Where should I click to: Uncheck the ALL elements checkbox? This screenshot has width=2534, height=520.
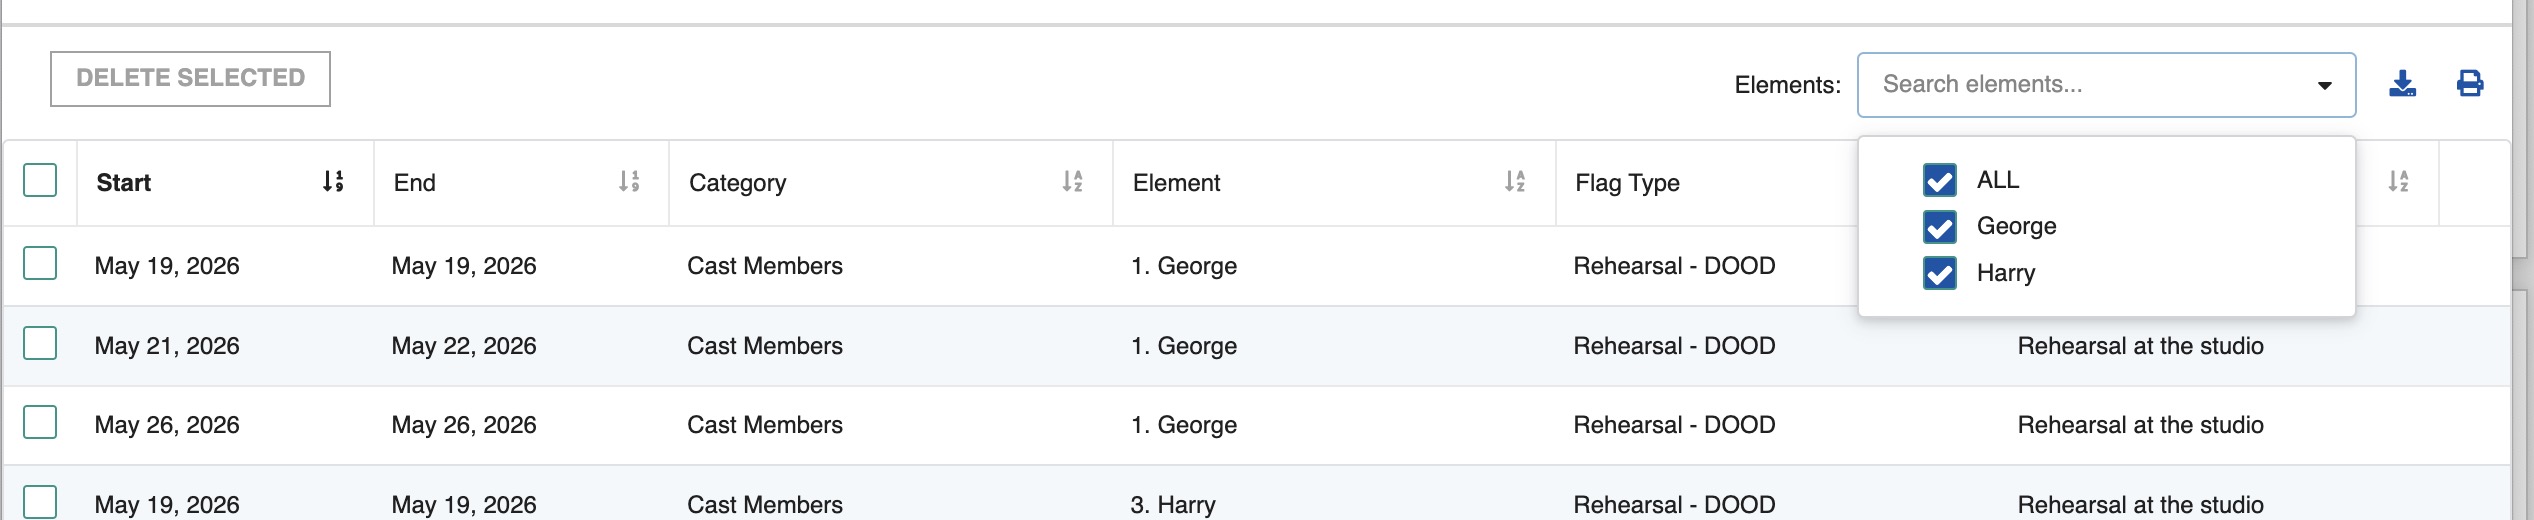[x=1939, y=180]
